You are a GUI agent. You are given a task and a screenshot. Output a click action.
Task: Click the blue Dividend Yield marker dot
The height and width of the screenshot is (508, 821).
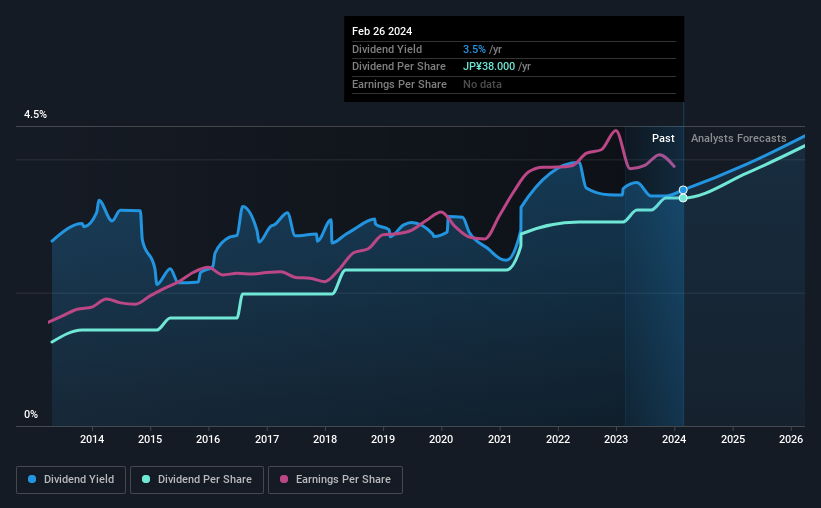[x=683, y=190]
